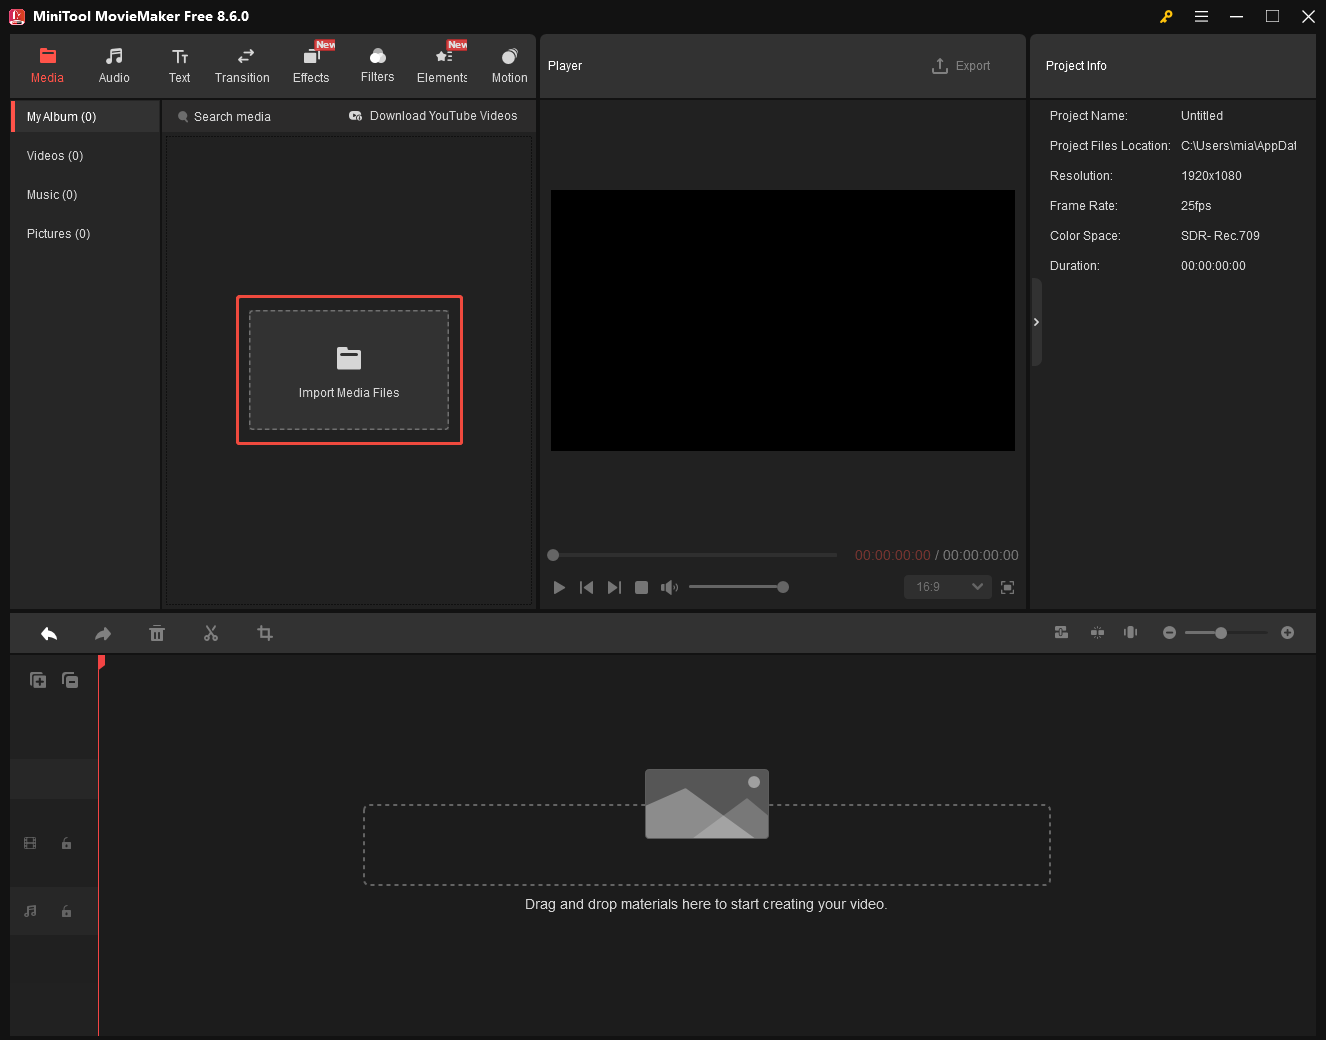The width and height of the screenshot is (1326, 1040).
Task: Open the Media tab
Action: pos(47,66)
